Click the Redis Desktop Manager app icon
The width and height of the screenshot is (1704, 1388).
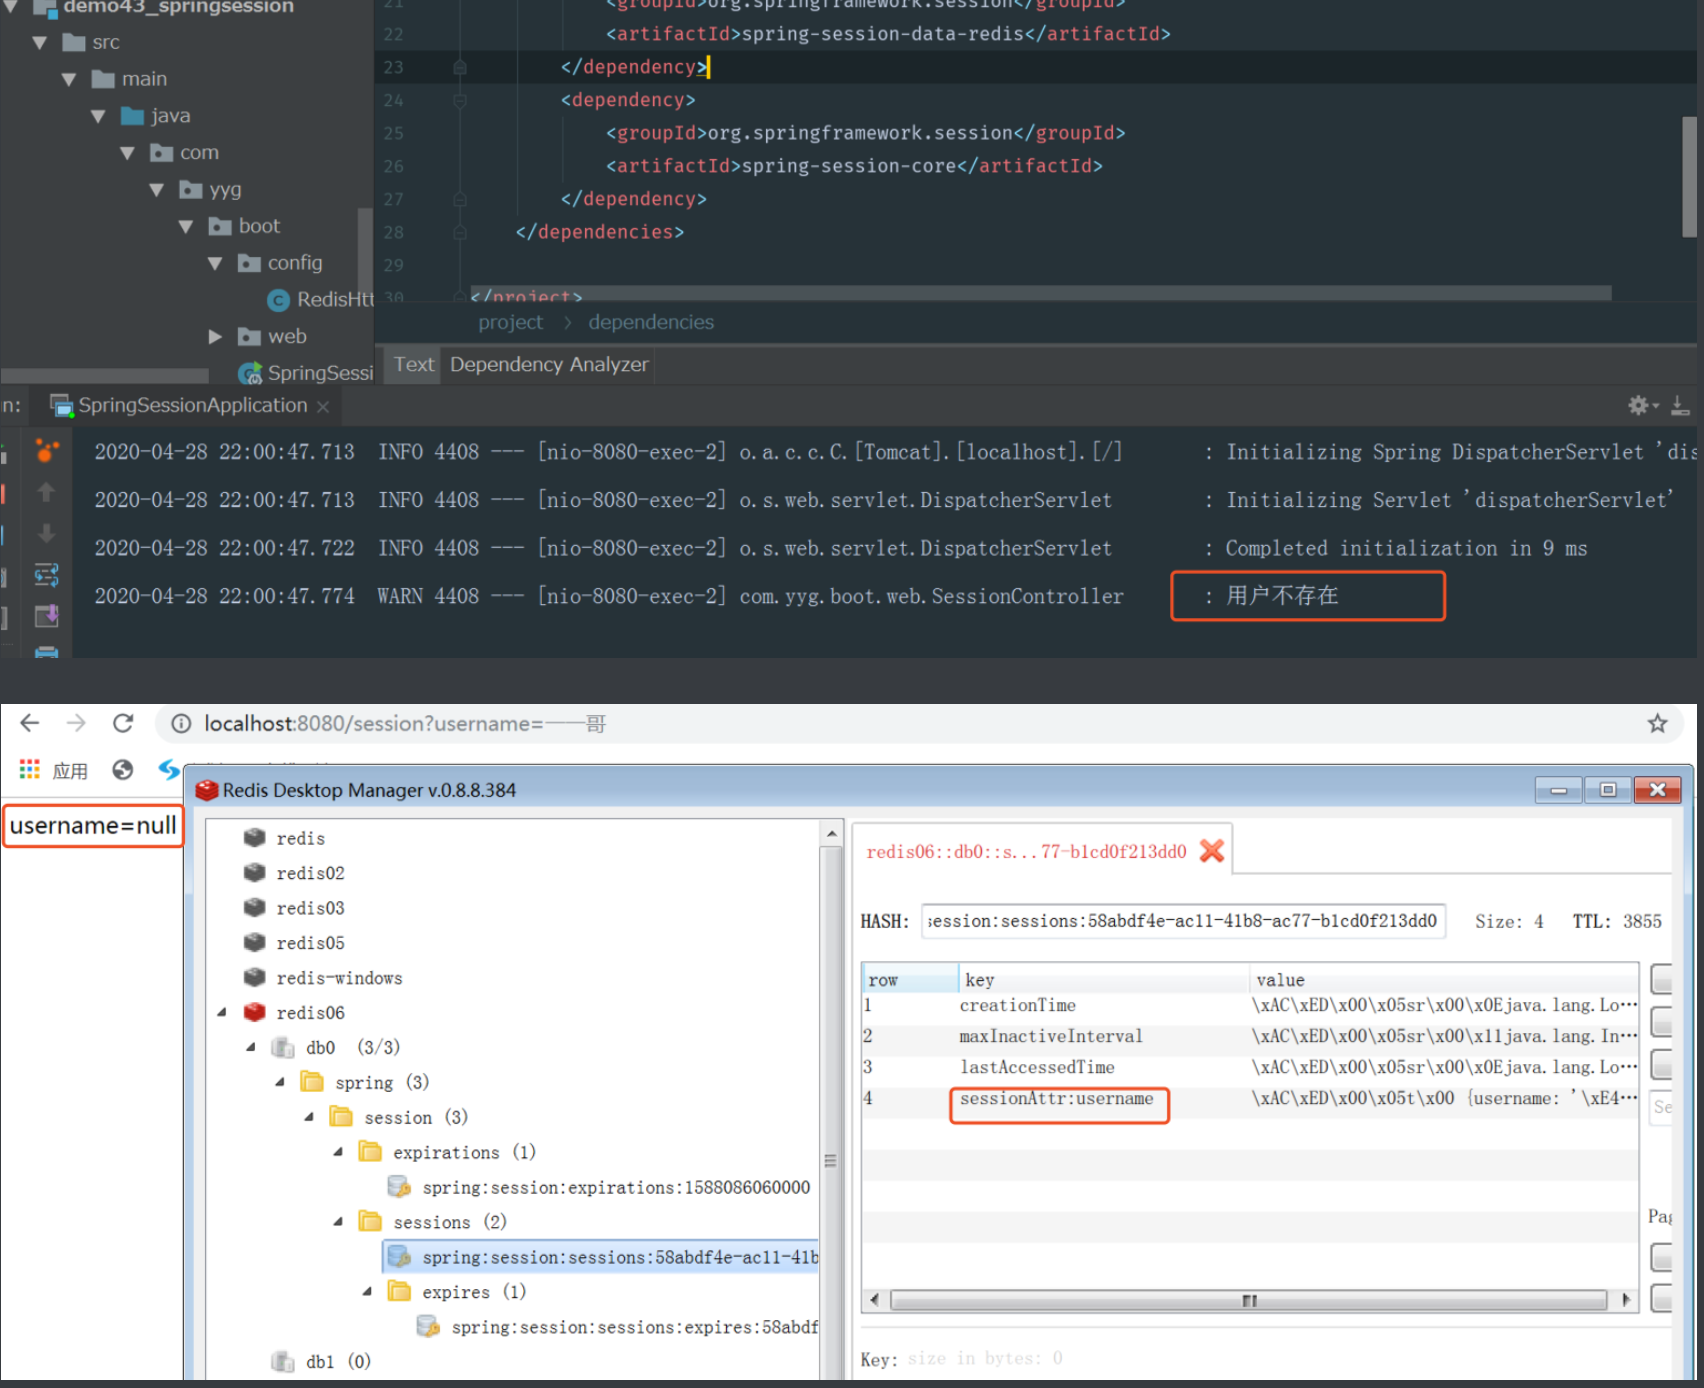[x=207, y=790]
